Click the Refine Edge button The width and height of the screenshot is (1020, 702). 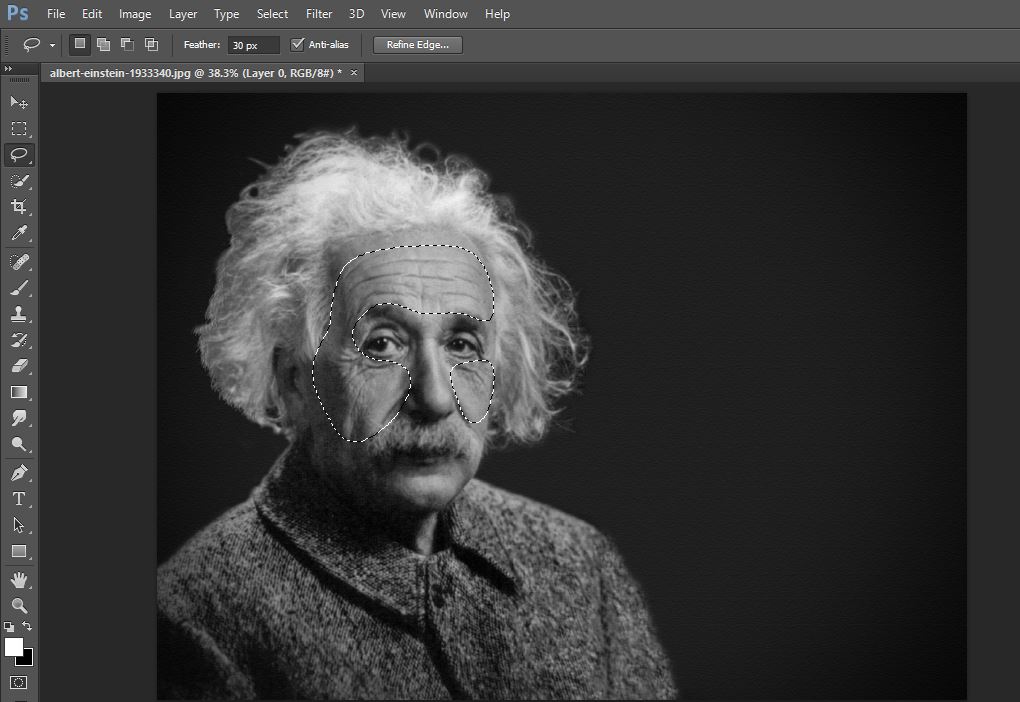(x=417, y=45)
